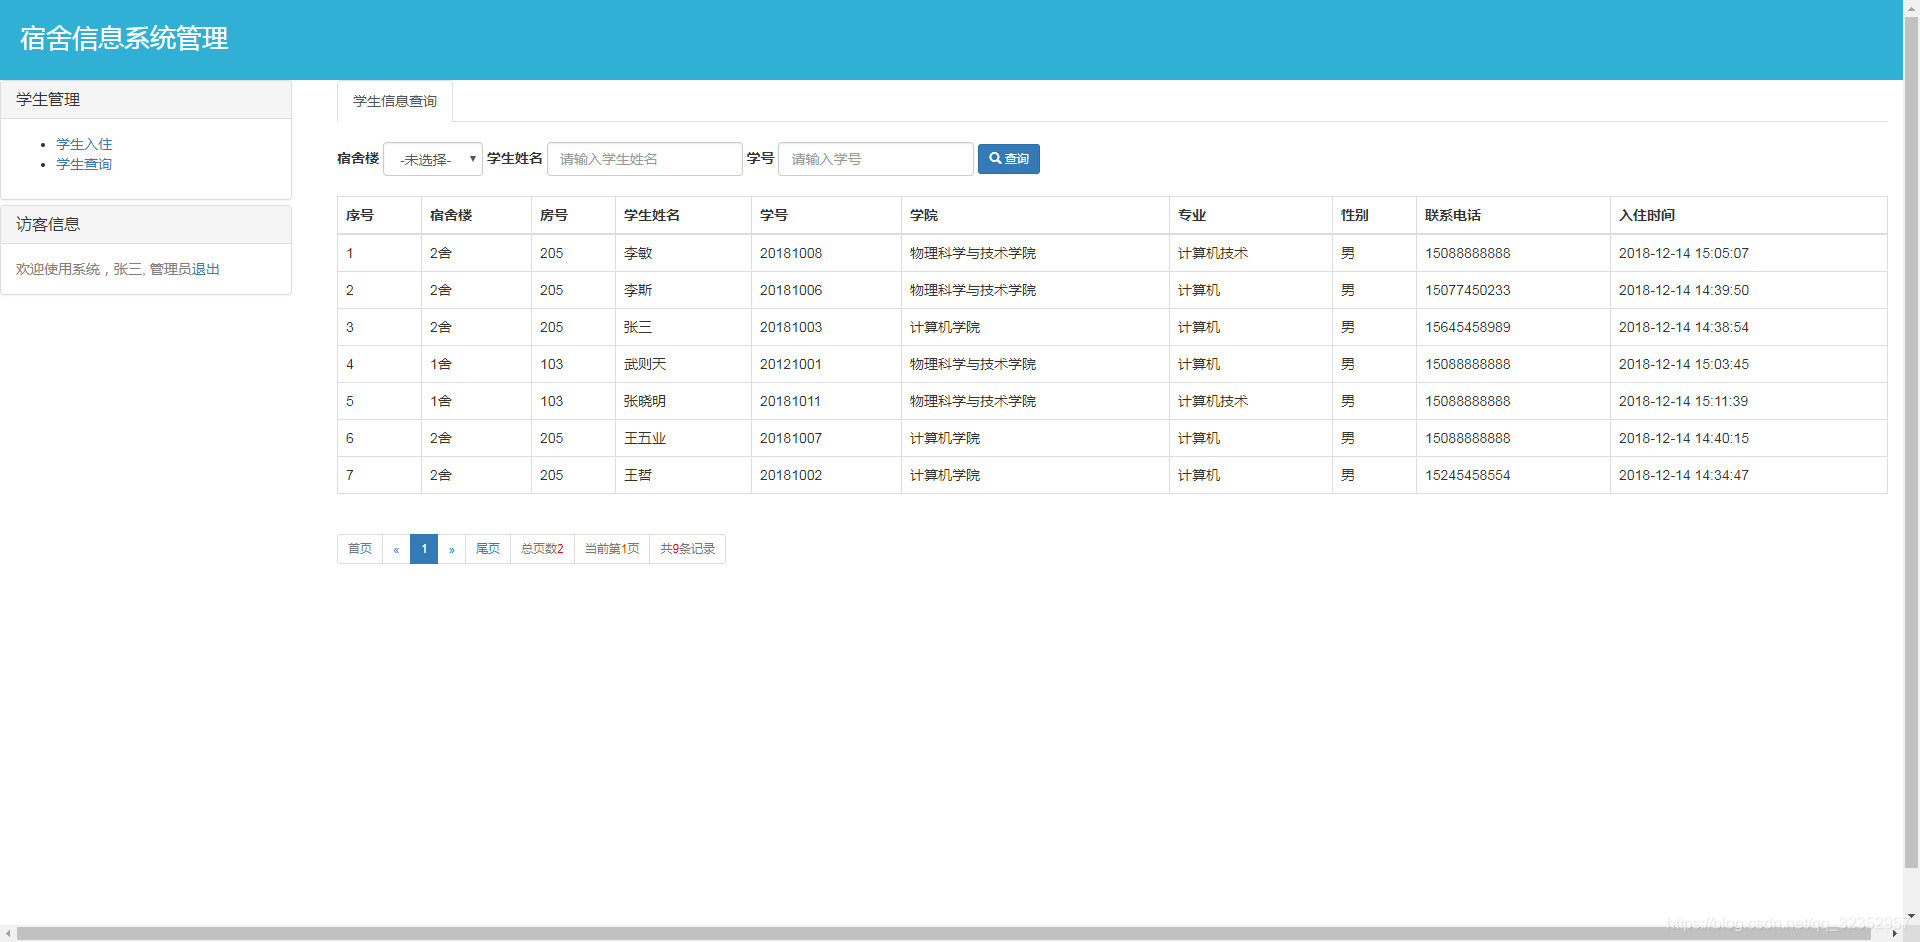Go to 尾页 last page
Viewport: 1920px width, 942px height.
coord(488,549)
